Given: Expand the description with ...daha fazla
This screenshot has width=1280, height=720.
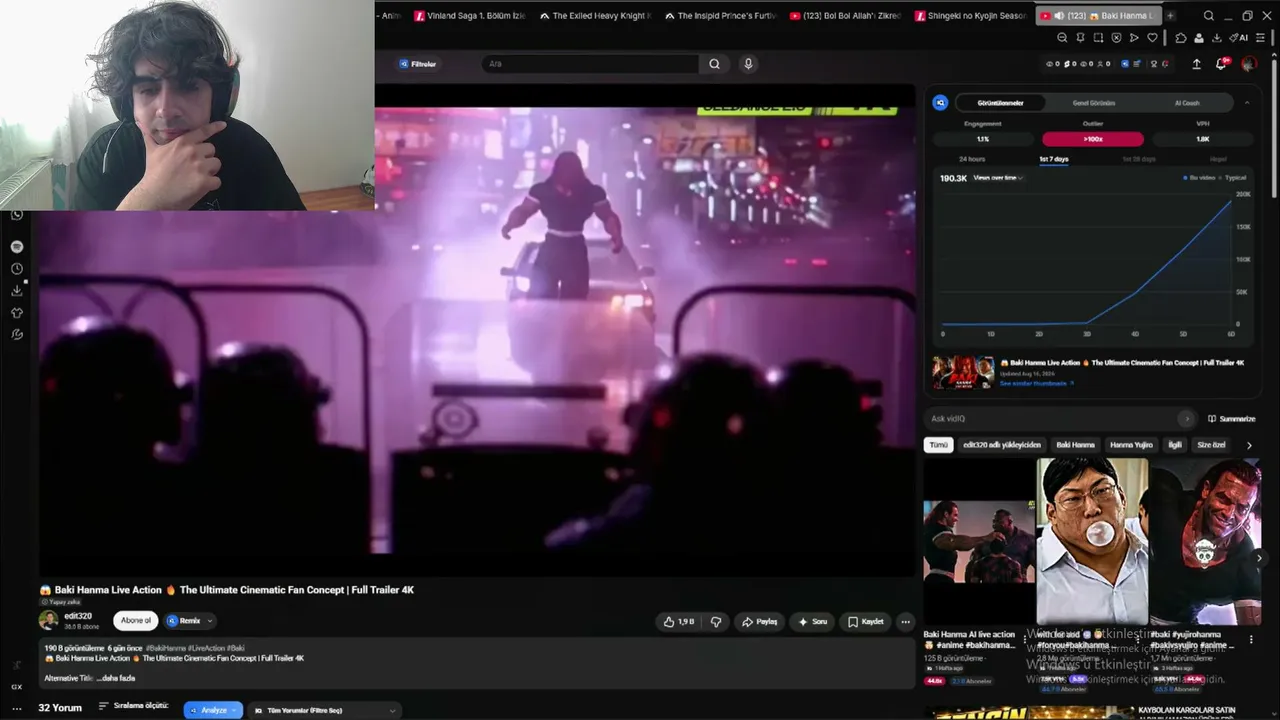Looking at the screenshot, I should [115, 678].
